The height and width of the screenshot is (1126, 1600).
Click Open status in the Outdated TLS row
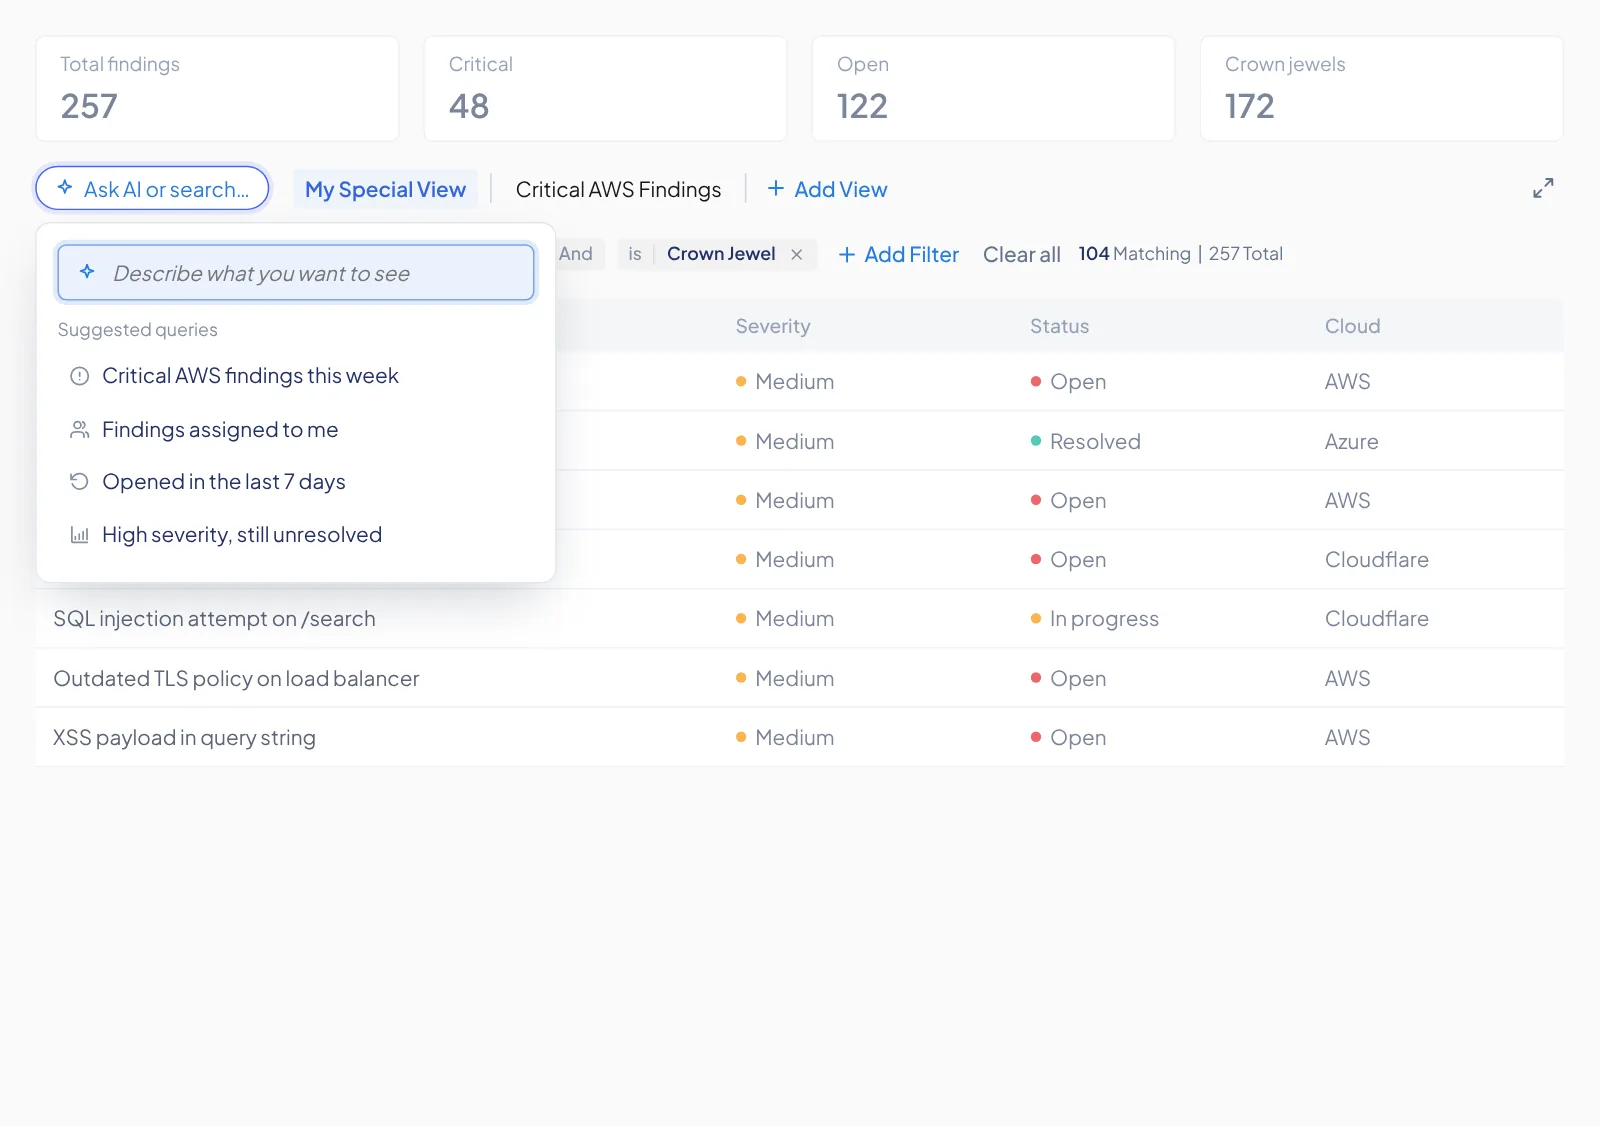coord(1068,679)
